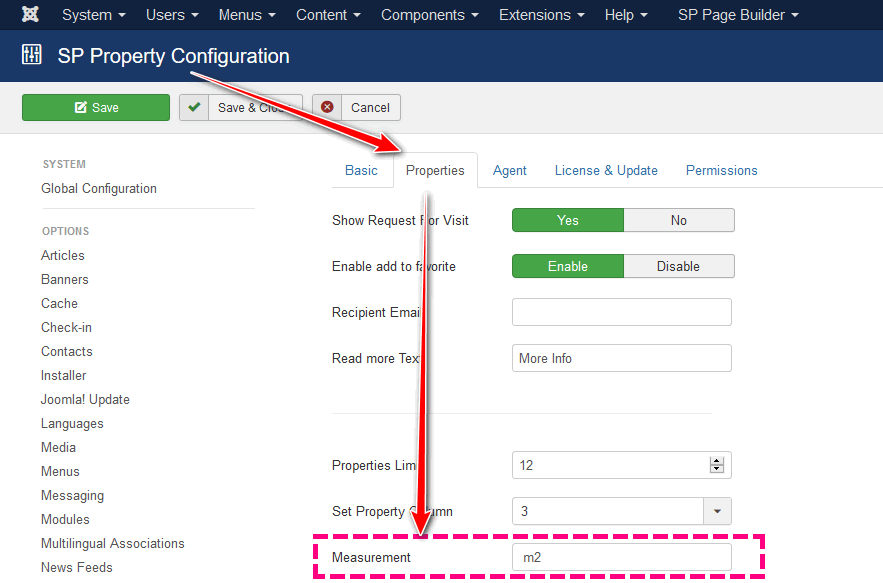This screenshot has height=583, width=883.
Task: Open Joomla! Update options
Action: coord(85,399)
